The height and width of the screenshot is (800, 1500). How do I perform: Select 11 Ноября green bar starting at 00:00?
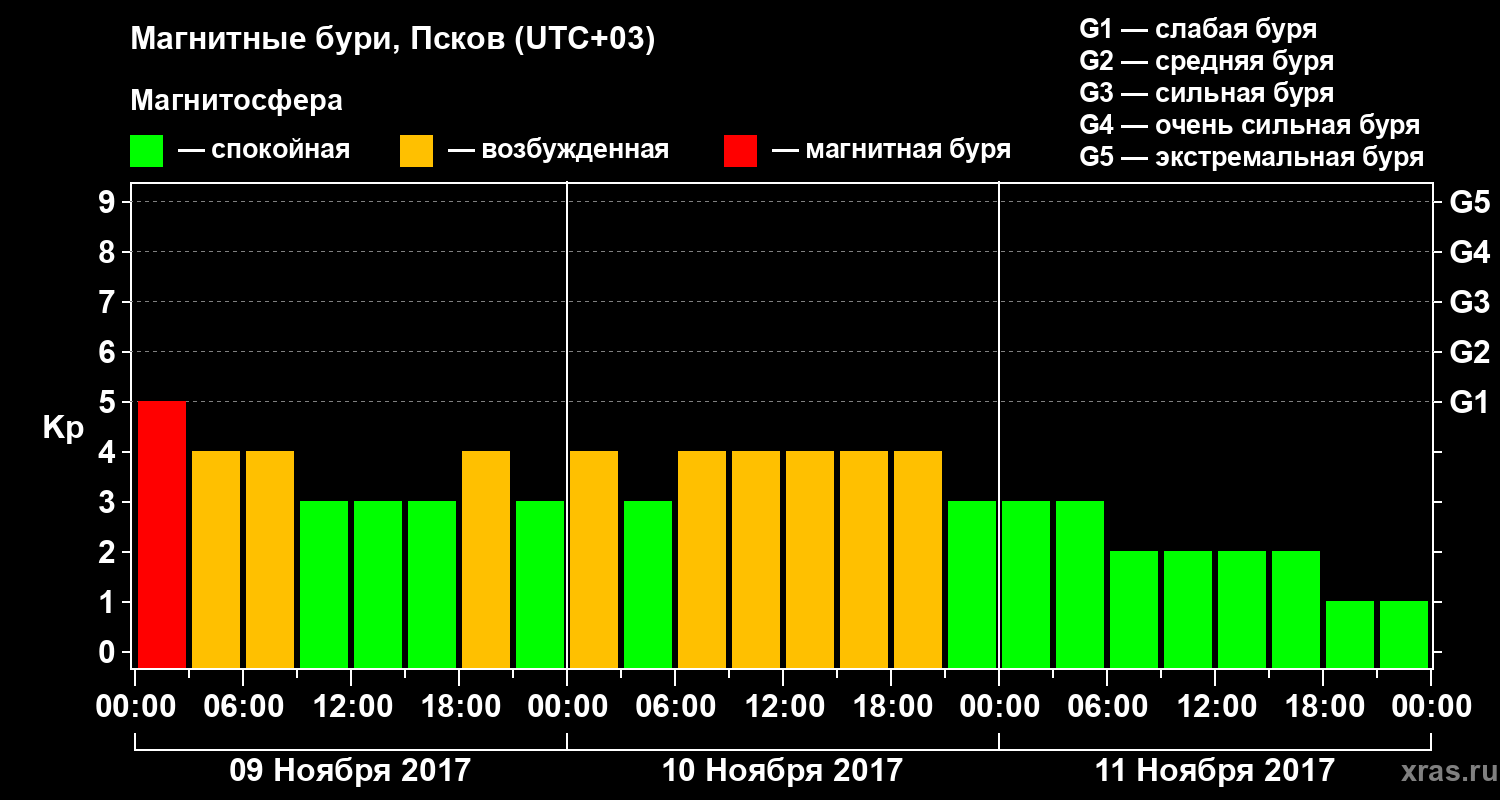click(1026, 584)
